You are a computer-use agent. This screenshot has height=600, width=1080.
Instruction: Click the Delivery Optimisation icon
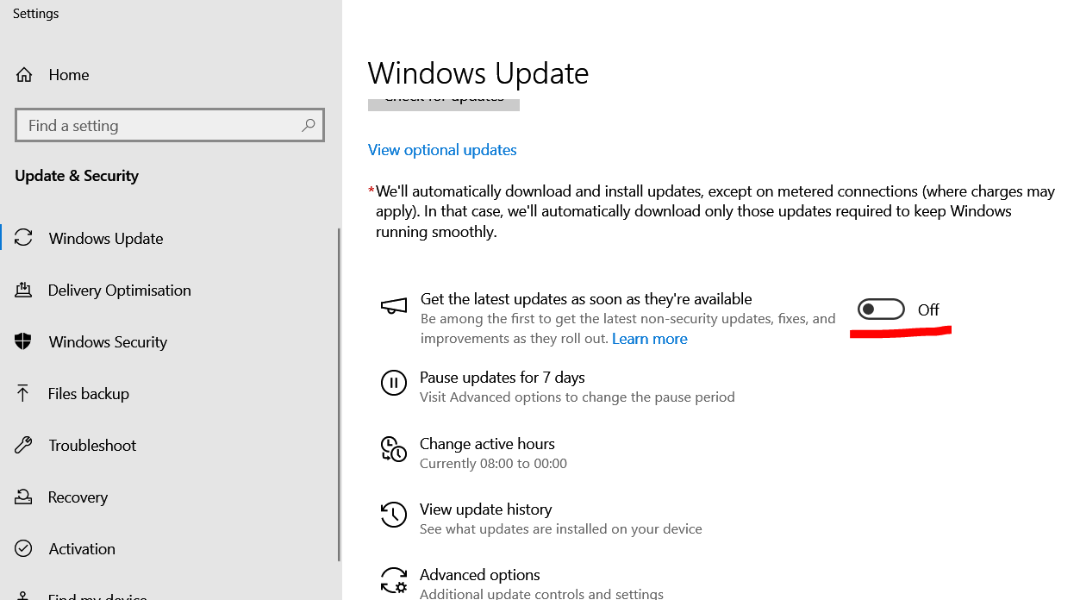point(23,290)
